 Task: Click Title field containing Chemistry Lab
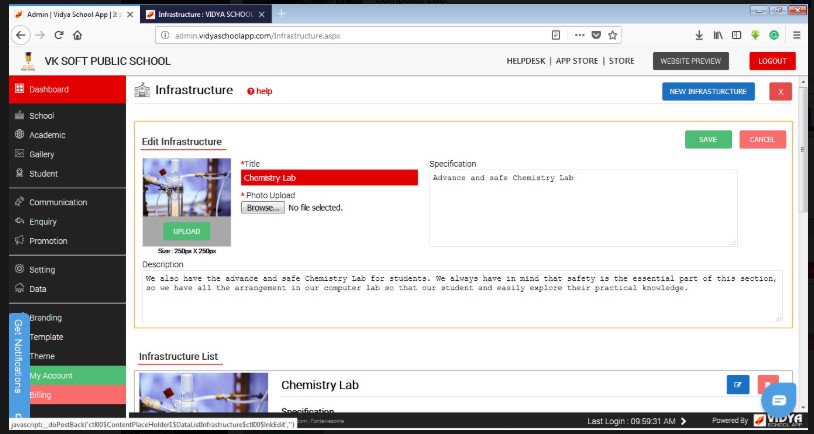(329, 178)
